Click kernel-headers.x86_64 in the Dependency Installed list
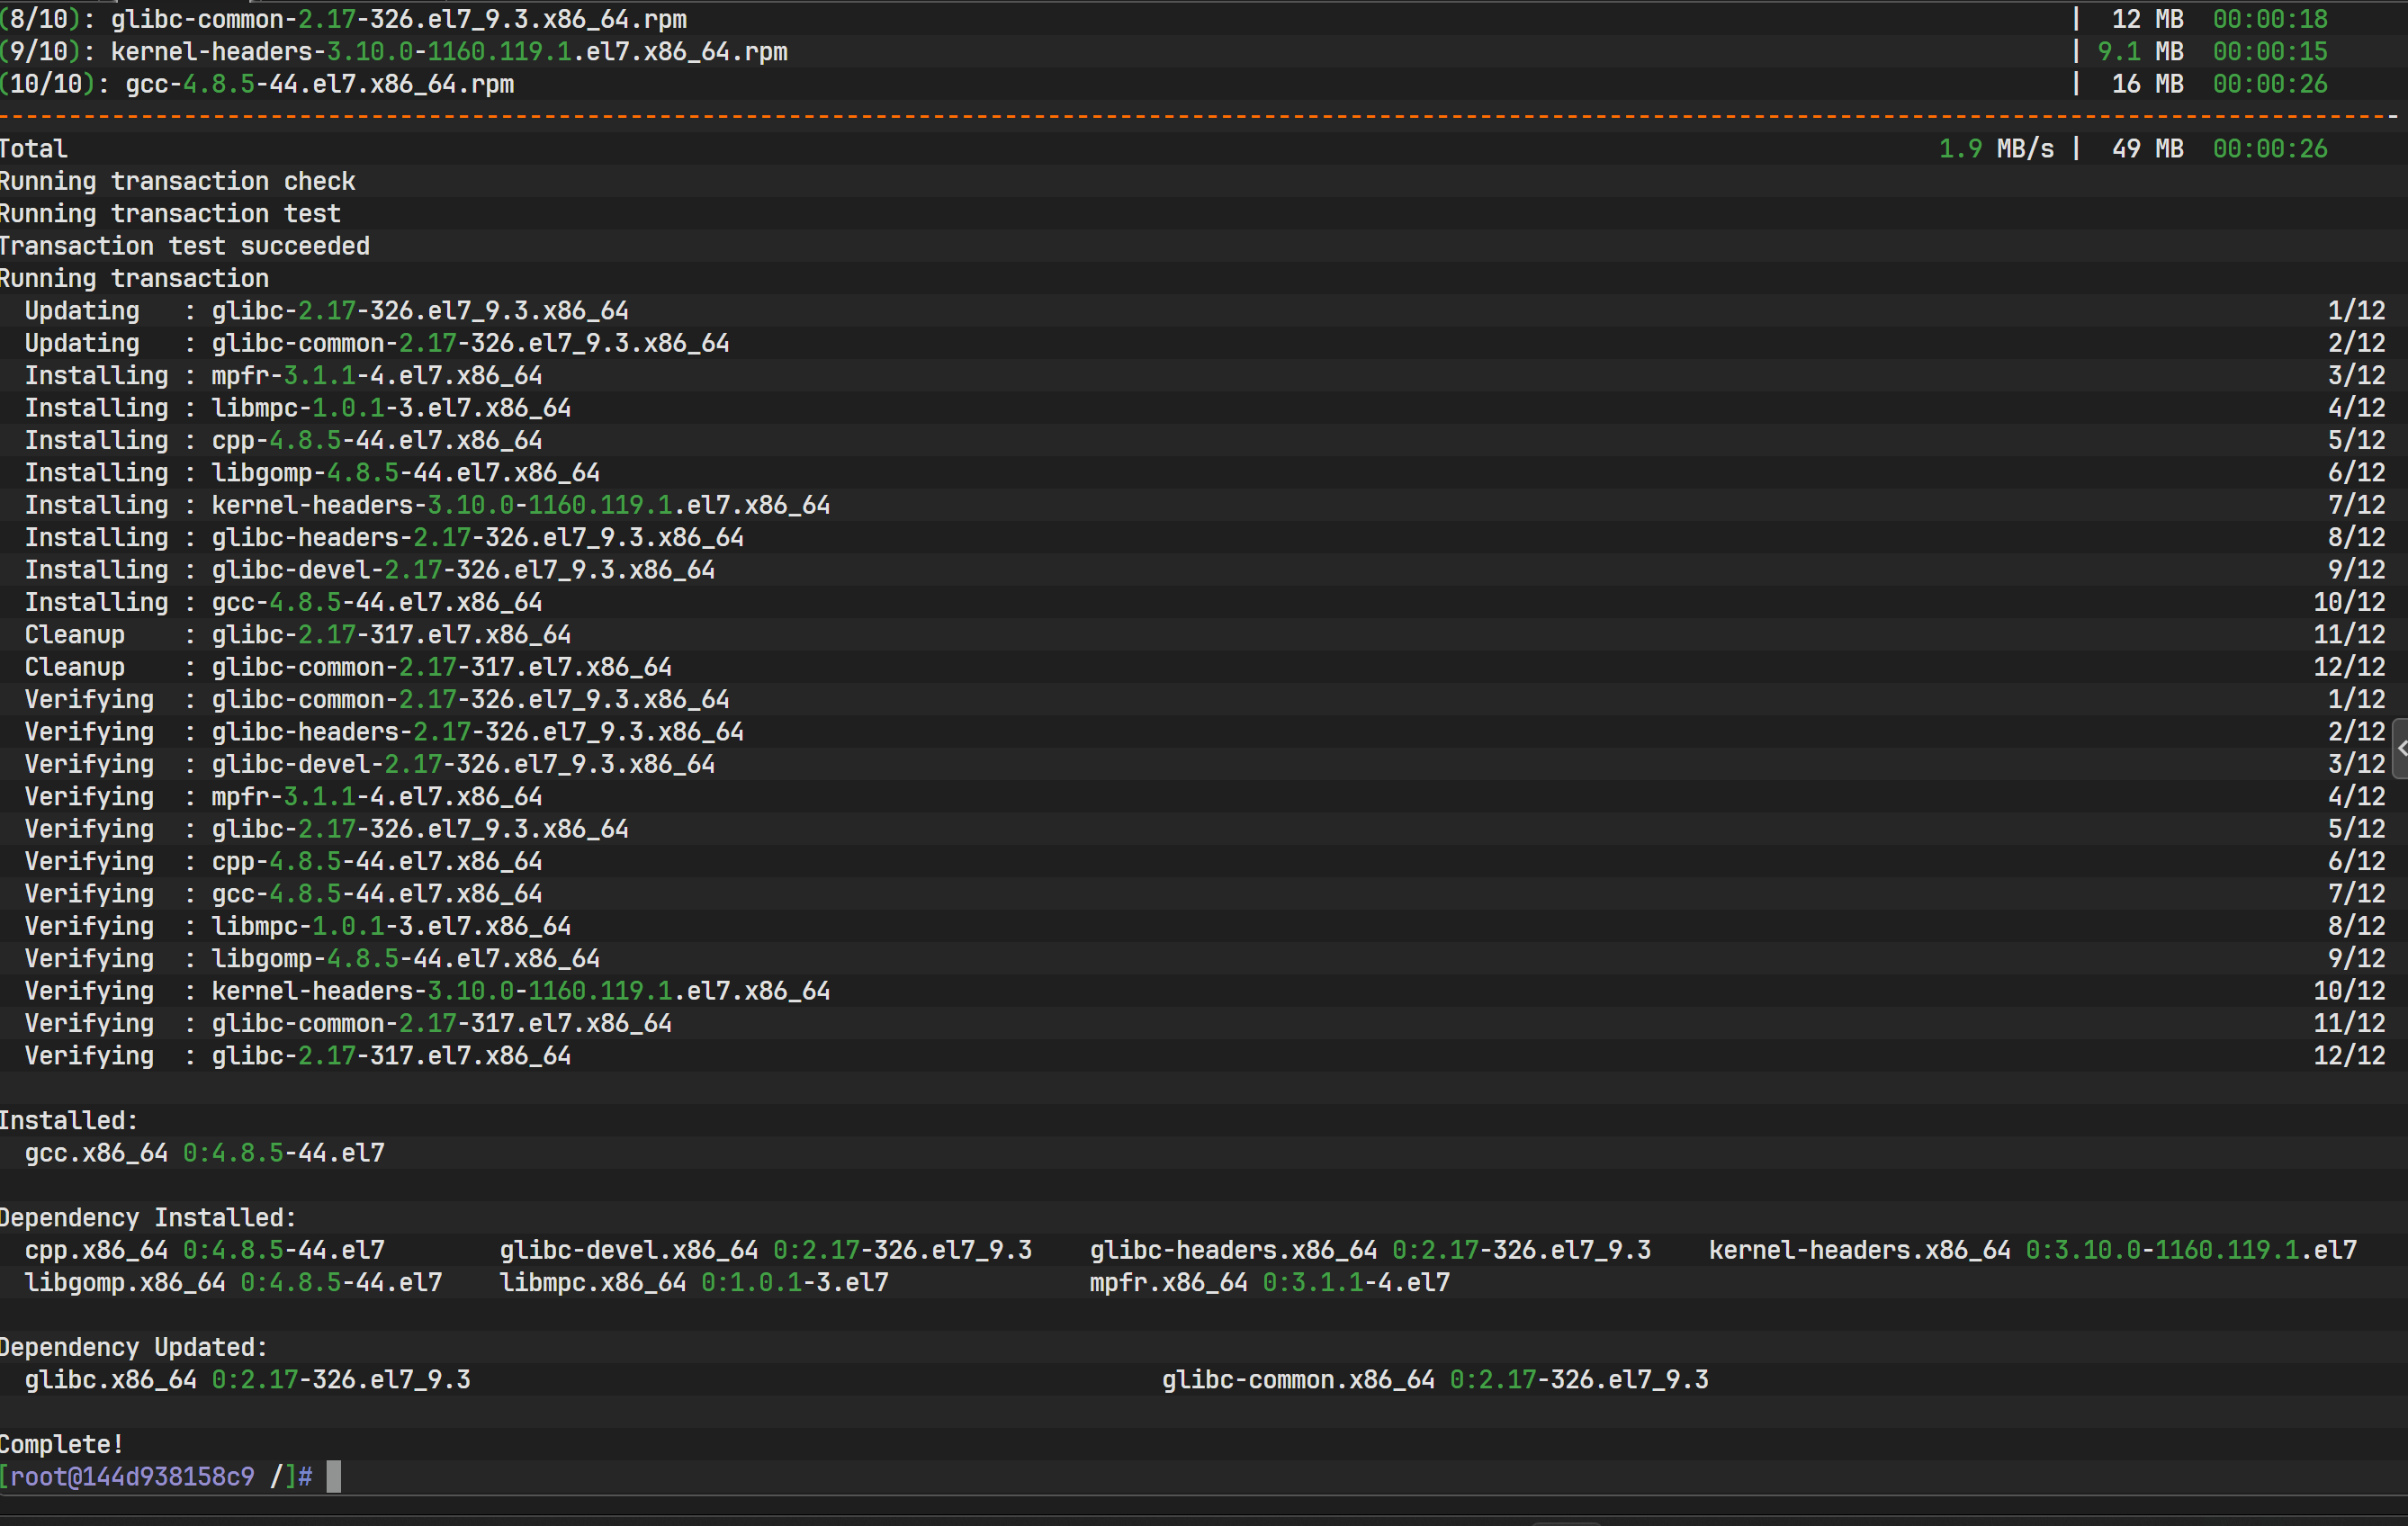The width and height of the screenshot is (2408, 1526). (1859, 1250)
